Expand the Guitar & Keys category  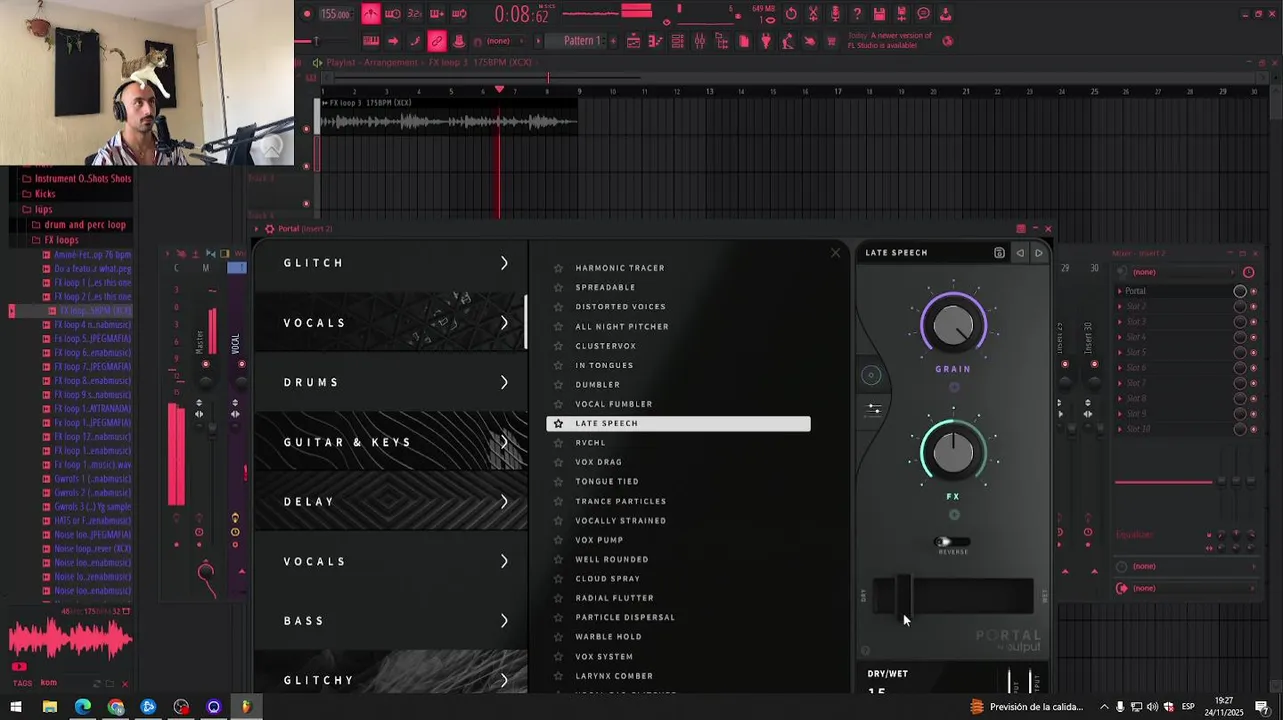point(390,442)
